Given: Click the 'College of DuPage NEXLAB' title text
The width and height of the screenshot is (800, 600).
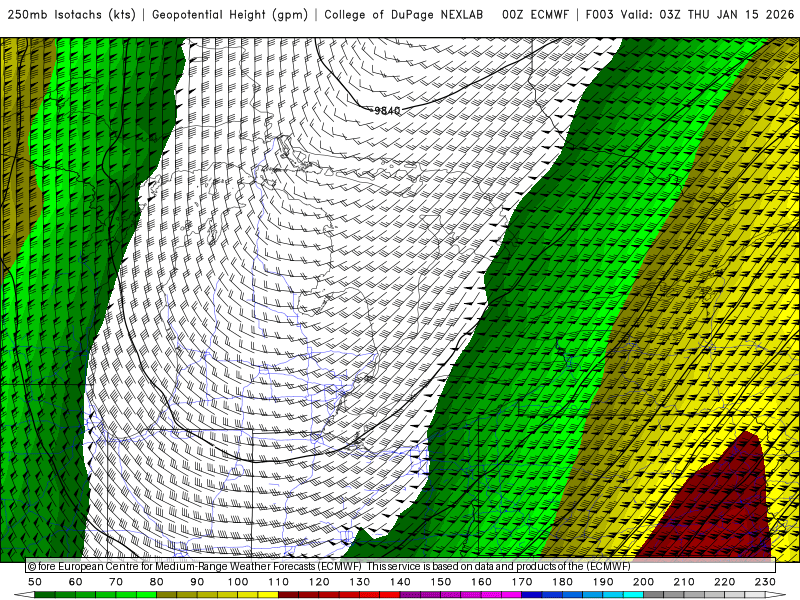Looking at the screenshot, I should click(404, 15).
